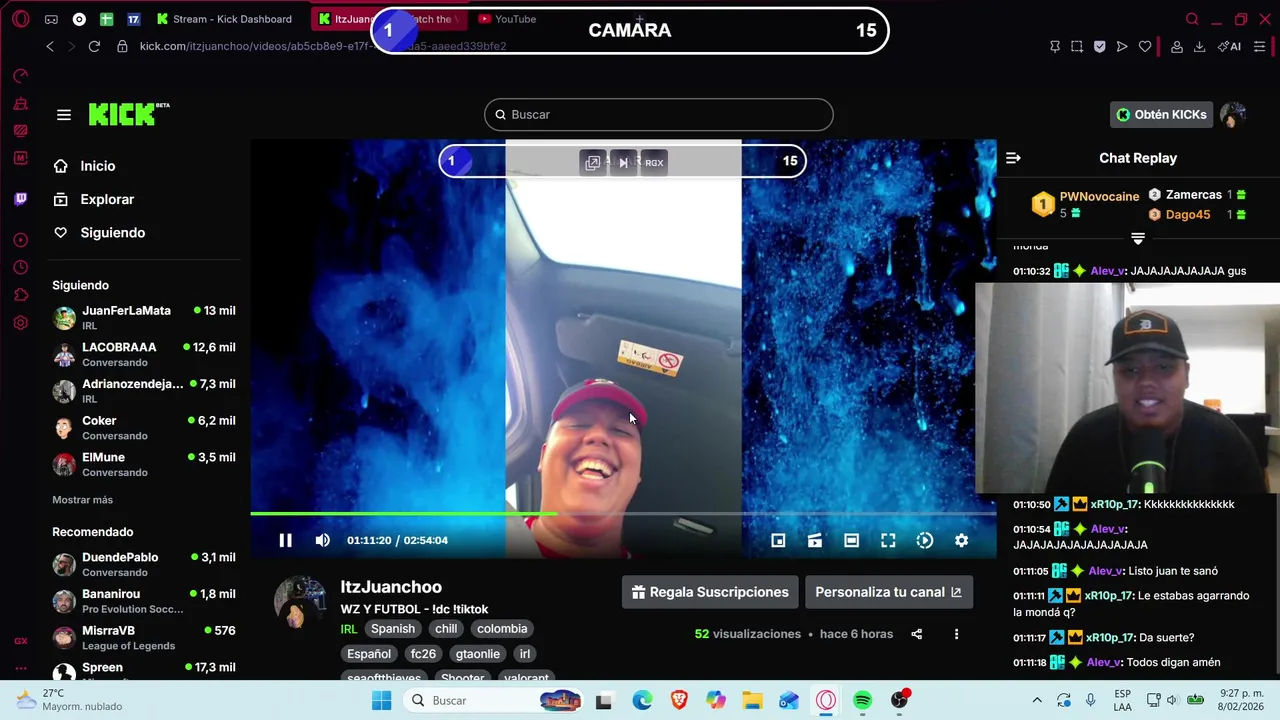This screenshot has width=1280, height=720.
Task: Expand followed list with Mostrar más
Action: click(82, 499)
